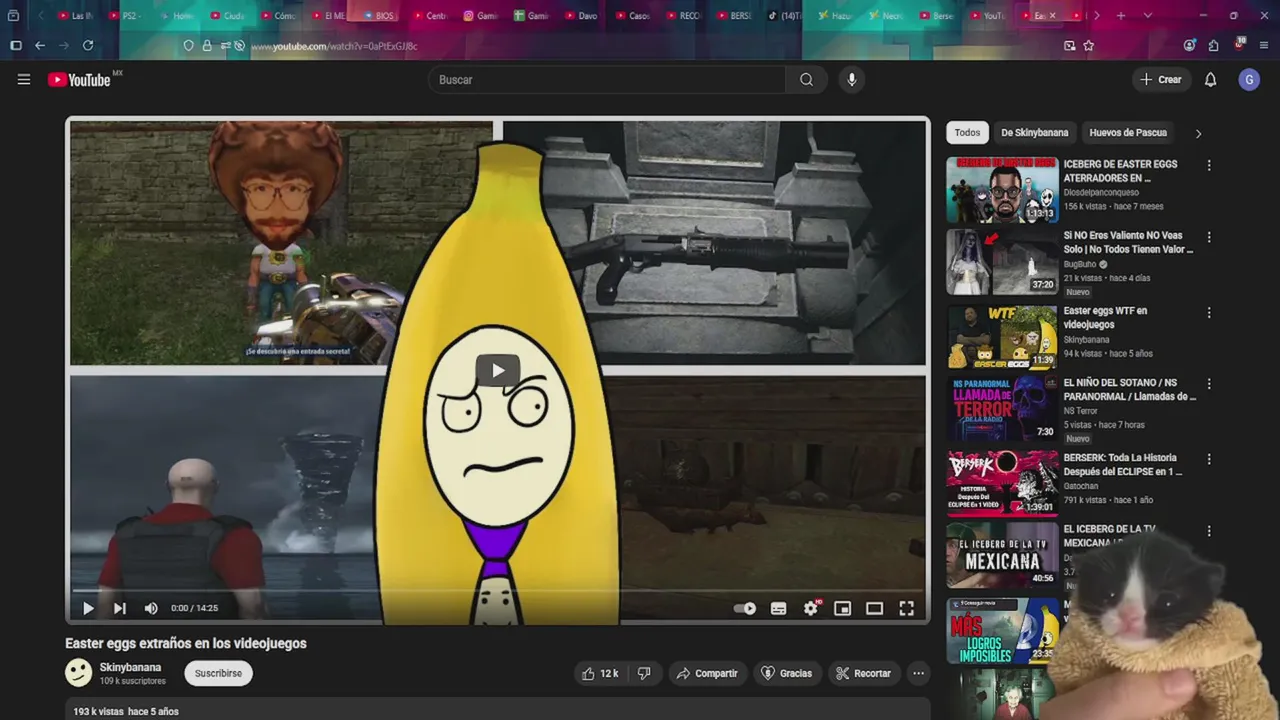
Task: Toggle subtitles in the player
Action: [x=779, y=608]
